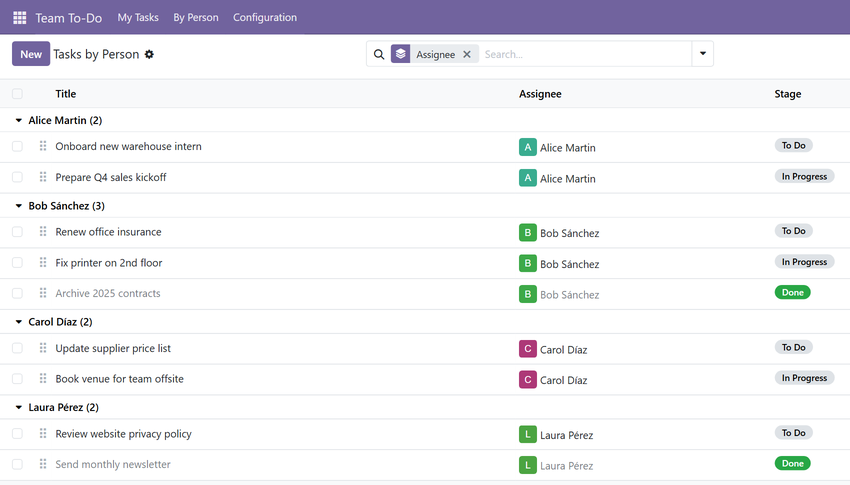Check the Prepare Q4 sales kickoff row
Image resolution: width=850 pixels, height=485 pixels.
click(17, 177)
